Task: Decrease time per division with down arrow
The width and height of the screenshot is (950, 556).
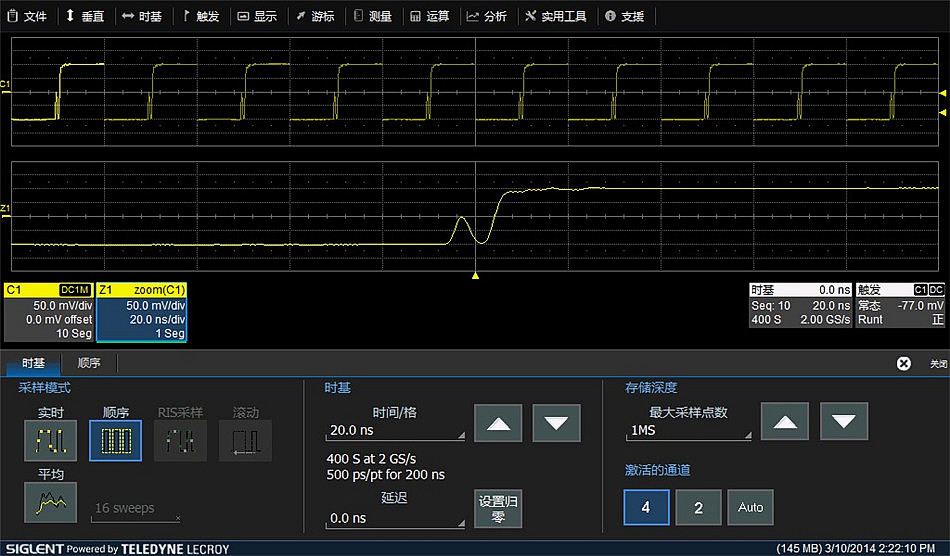Action: coord(557,423)
